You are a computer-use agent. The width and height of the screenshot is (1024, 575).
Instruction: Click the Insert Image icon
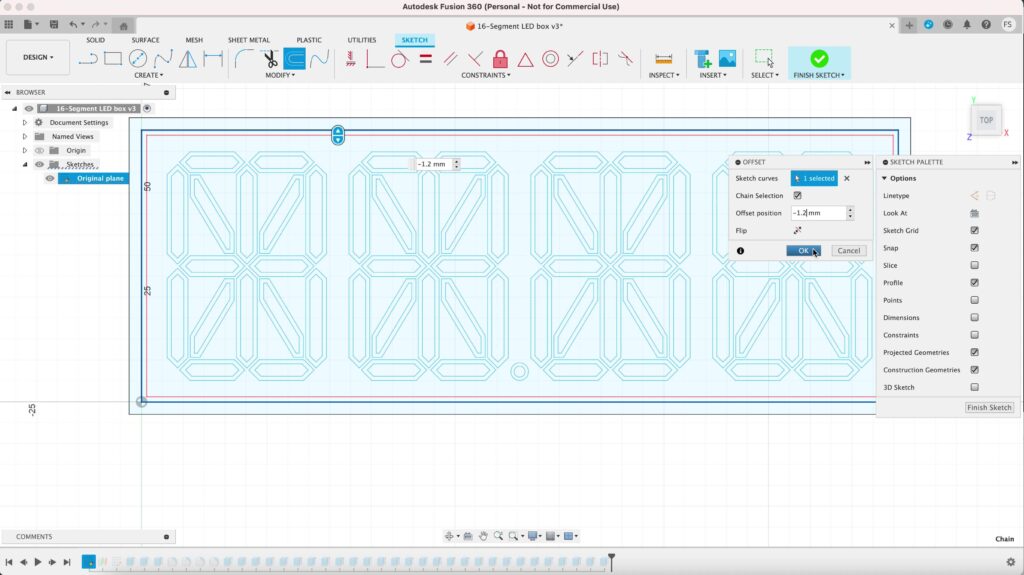coord(727,59)
